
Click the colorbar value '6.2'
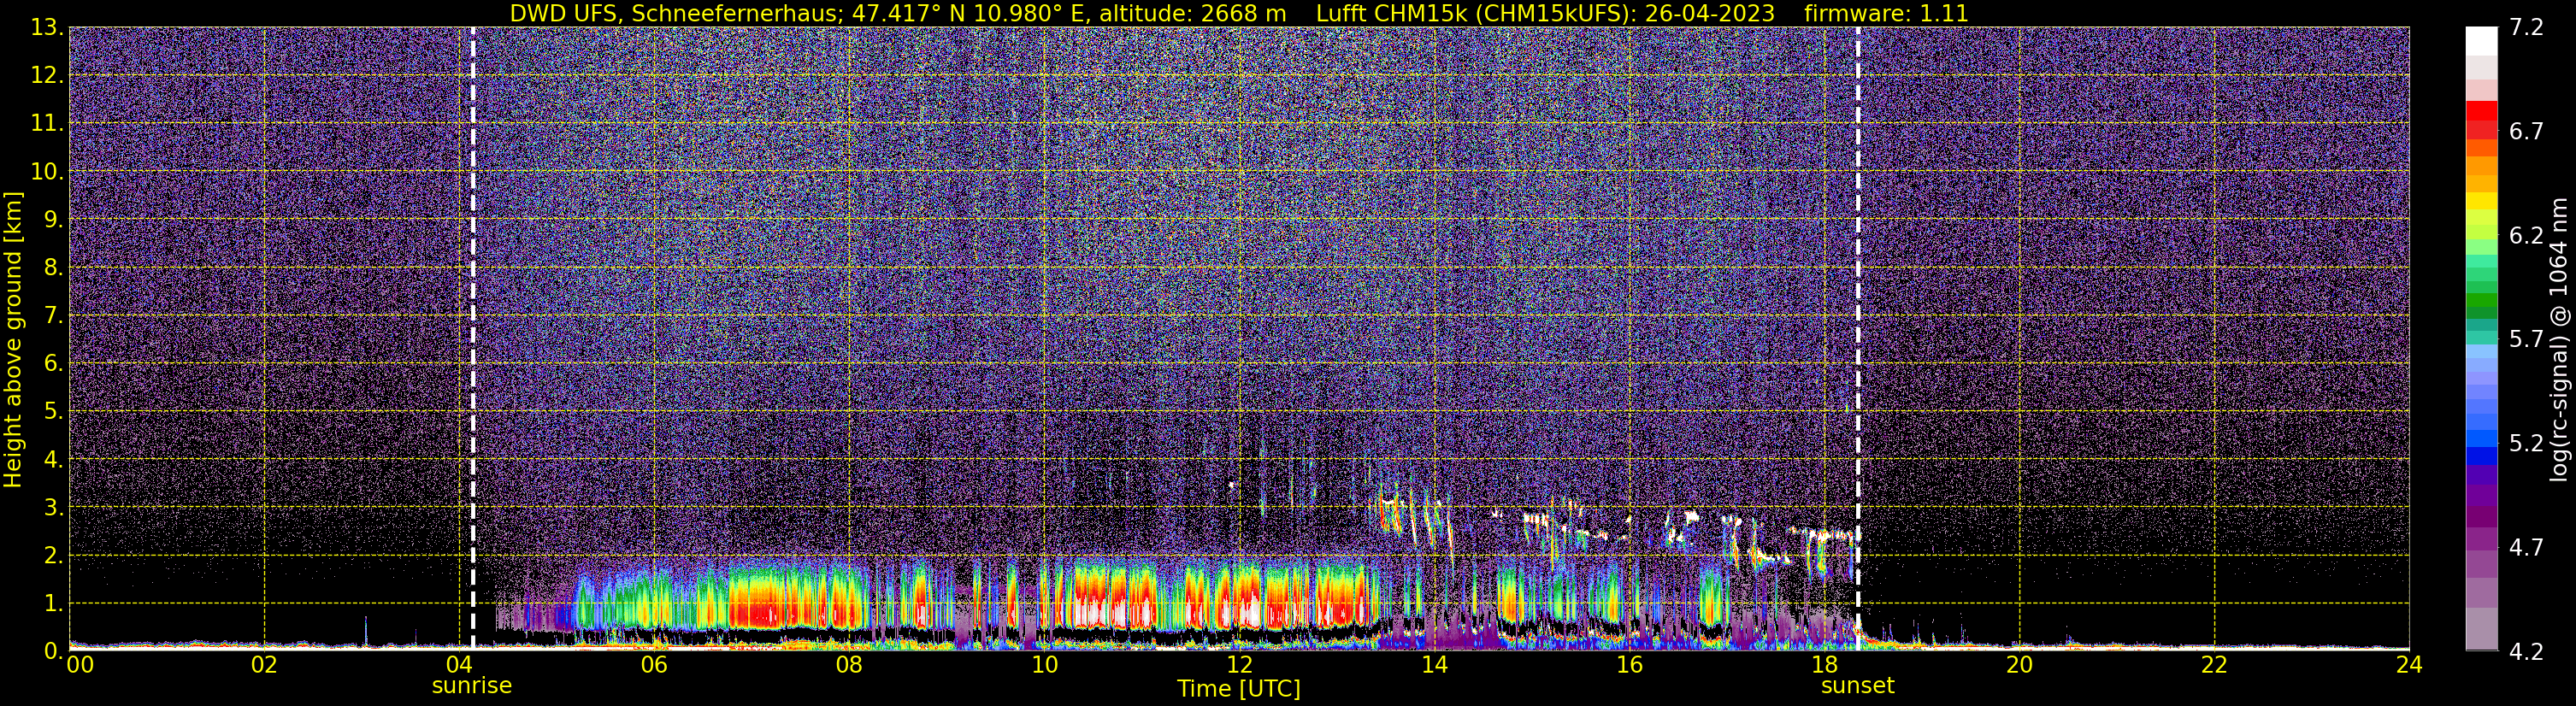pyautogui.click(x=2526, y=236)
